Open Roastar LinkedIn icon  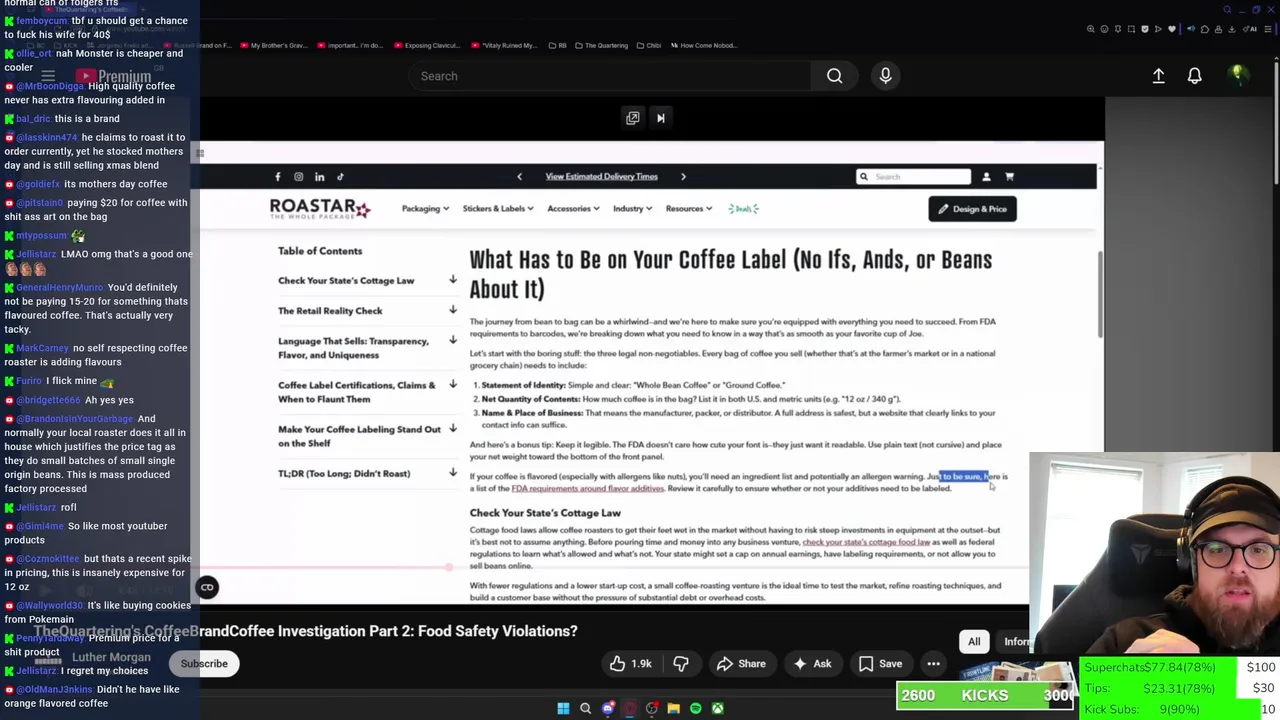(319, 177)
